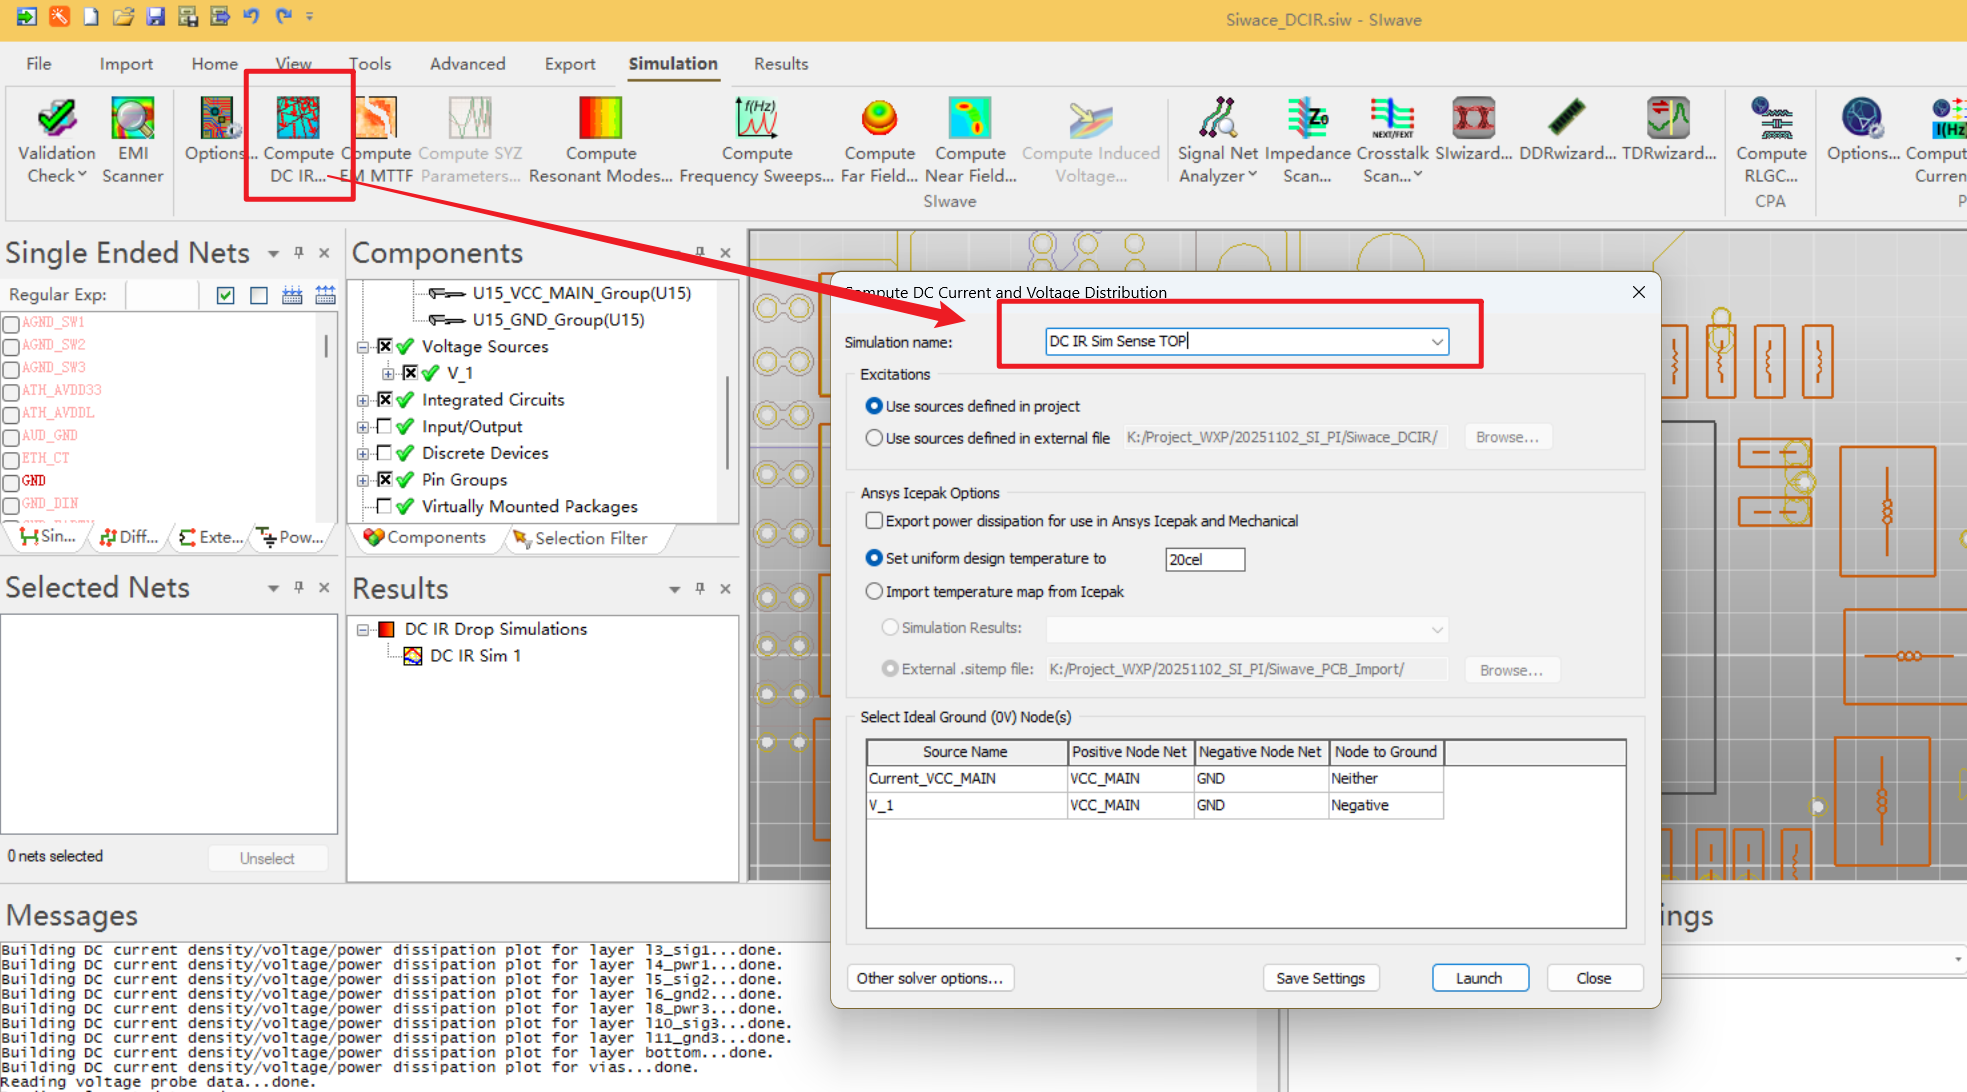Select Import temperature map from Icepak
The height and width of the screenshot is (1092, 1967).
tap(875, 592)
